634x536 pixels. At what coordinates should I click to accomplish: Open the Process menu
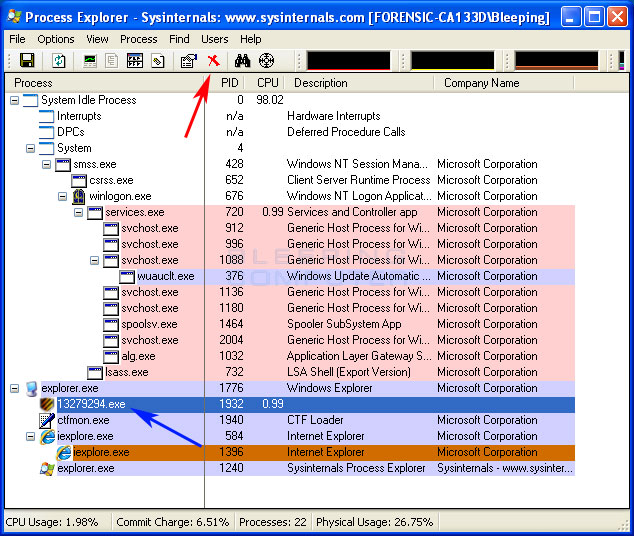coord(138,39)
